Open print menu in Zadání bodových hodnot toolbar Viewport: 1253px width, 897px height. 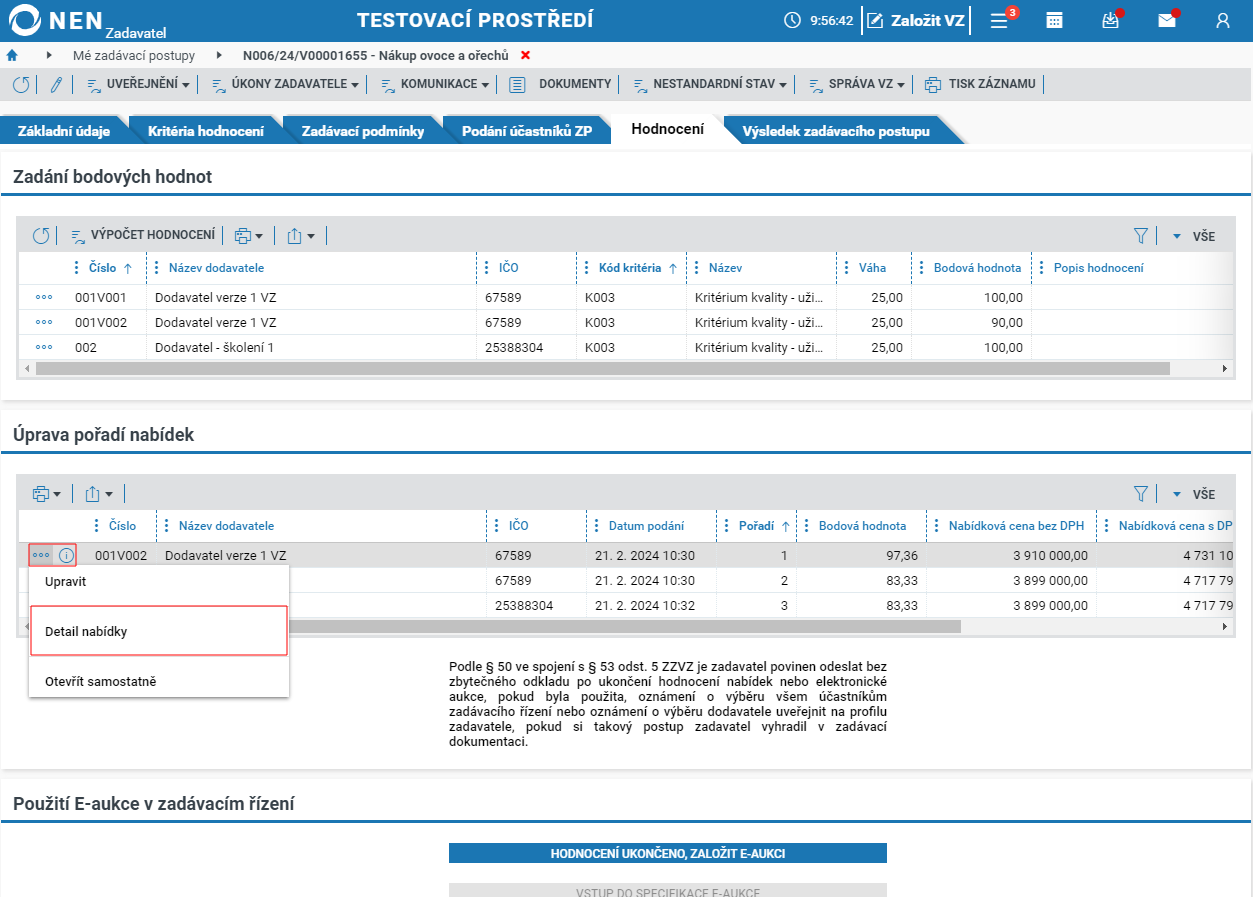[x=248, y=236]
